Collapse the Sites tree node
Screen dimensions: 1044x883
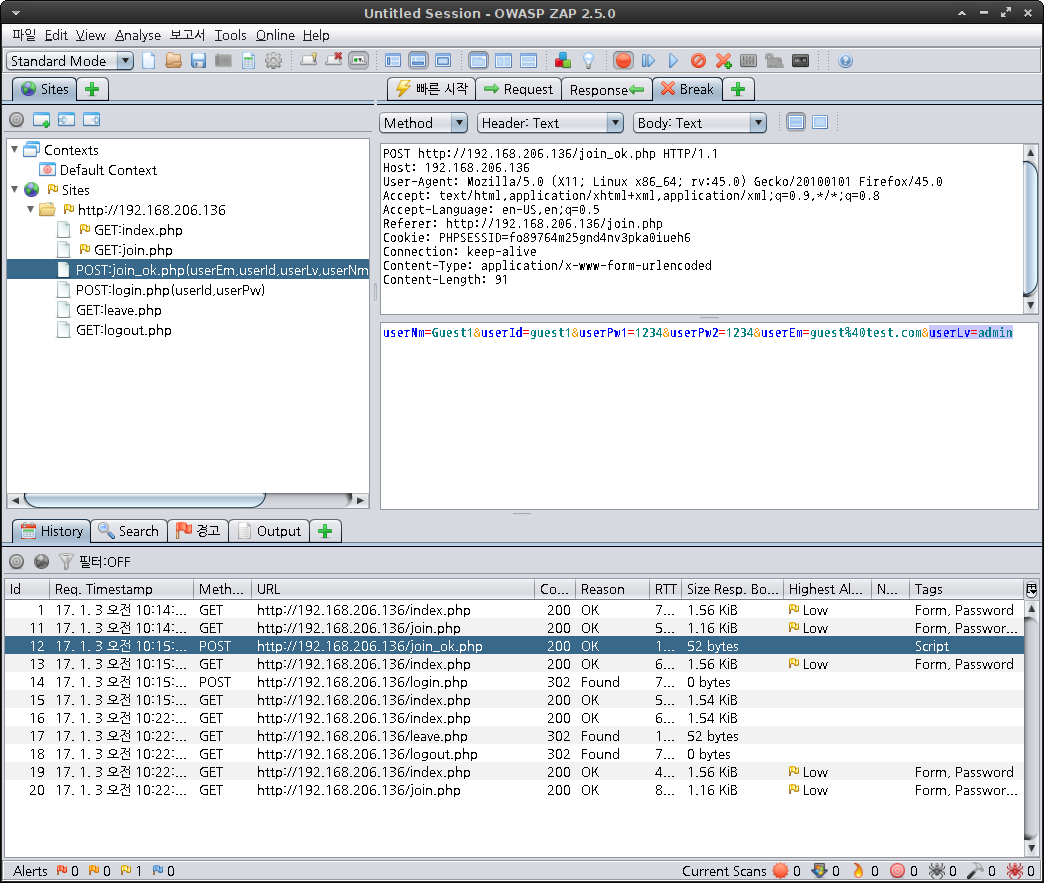15,190
